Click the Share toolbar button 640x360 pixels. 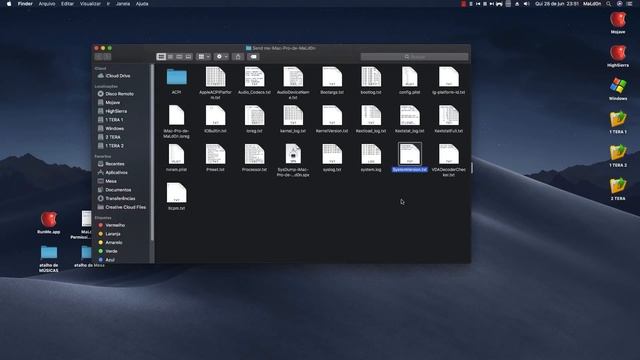[x=238, y=57]
